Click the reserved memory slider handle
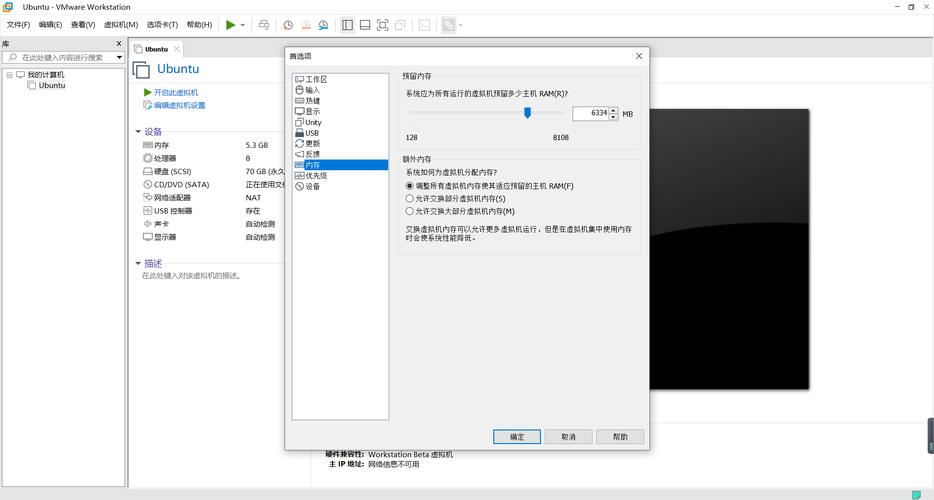This screenshot has height=500, width=934. tap(527, 113)
